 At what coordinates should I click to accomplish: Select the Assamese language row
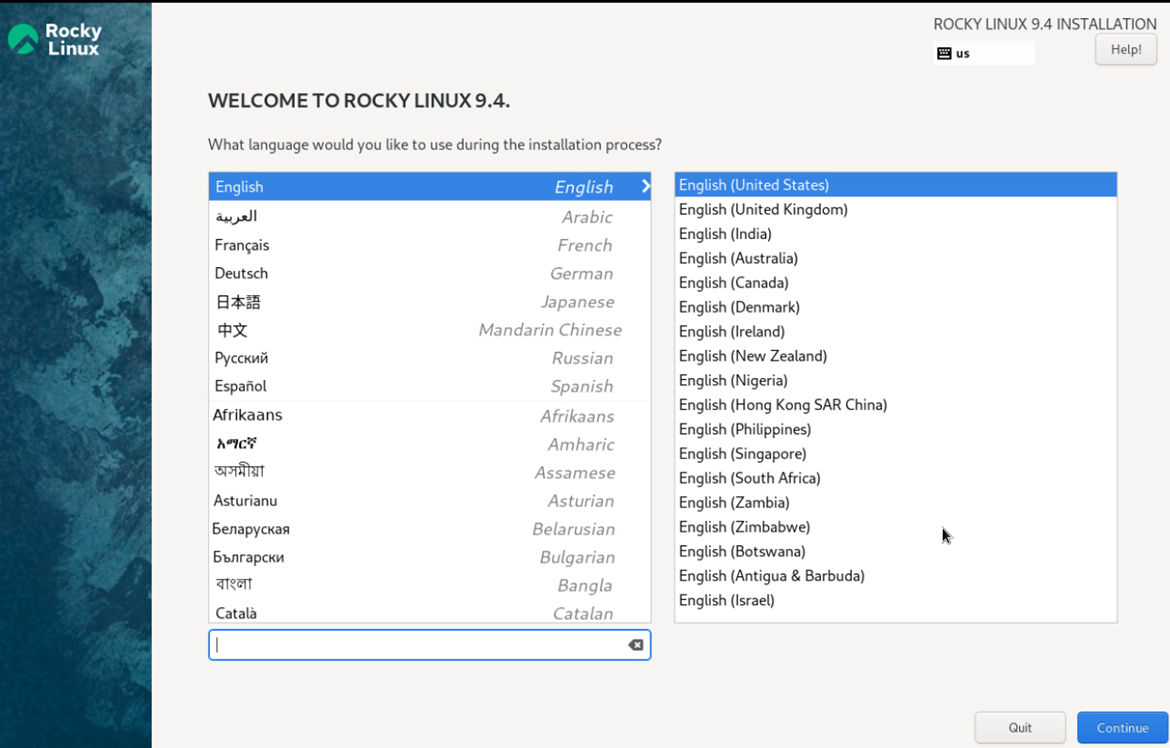[x=430, y=473]
